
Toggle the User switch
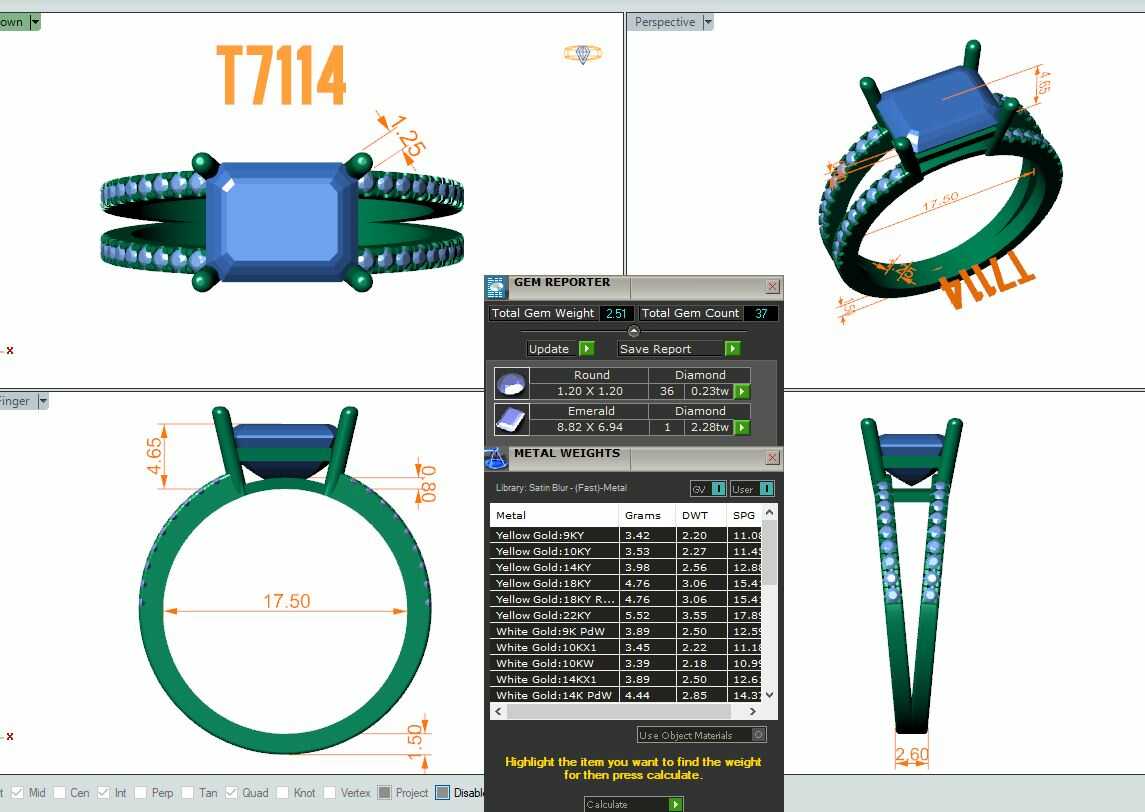pos(752,489)
